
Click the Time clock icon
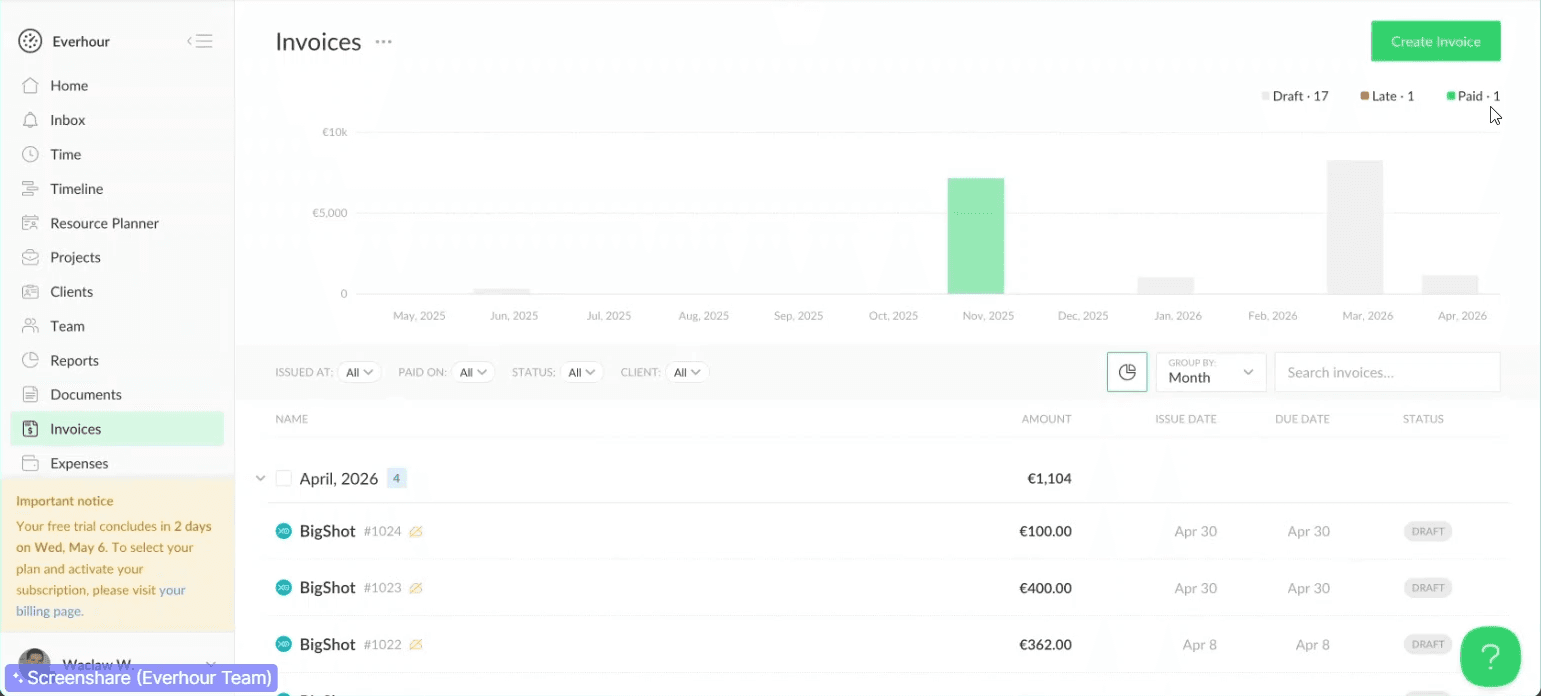[30, 154]
